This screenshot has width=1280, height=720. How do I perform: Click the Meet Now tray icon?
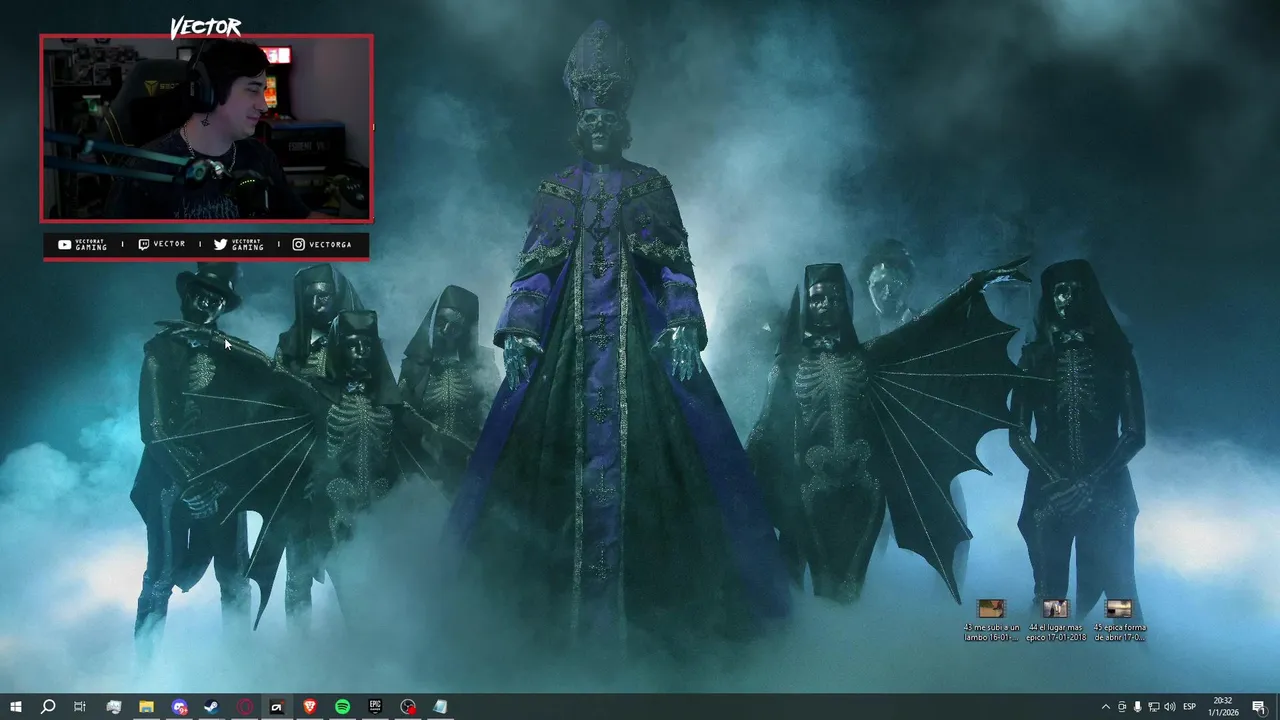click(x=1122, y=707)
